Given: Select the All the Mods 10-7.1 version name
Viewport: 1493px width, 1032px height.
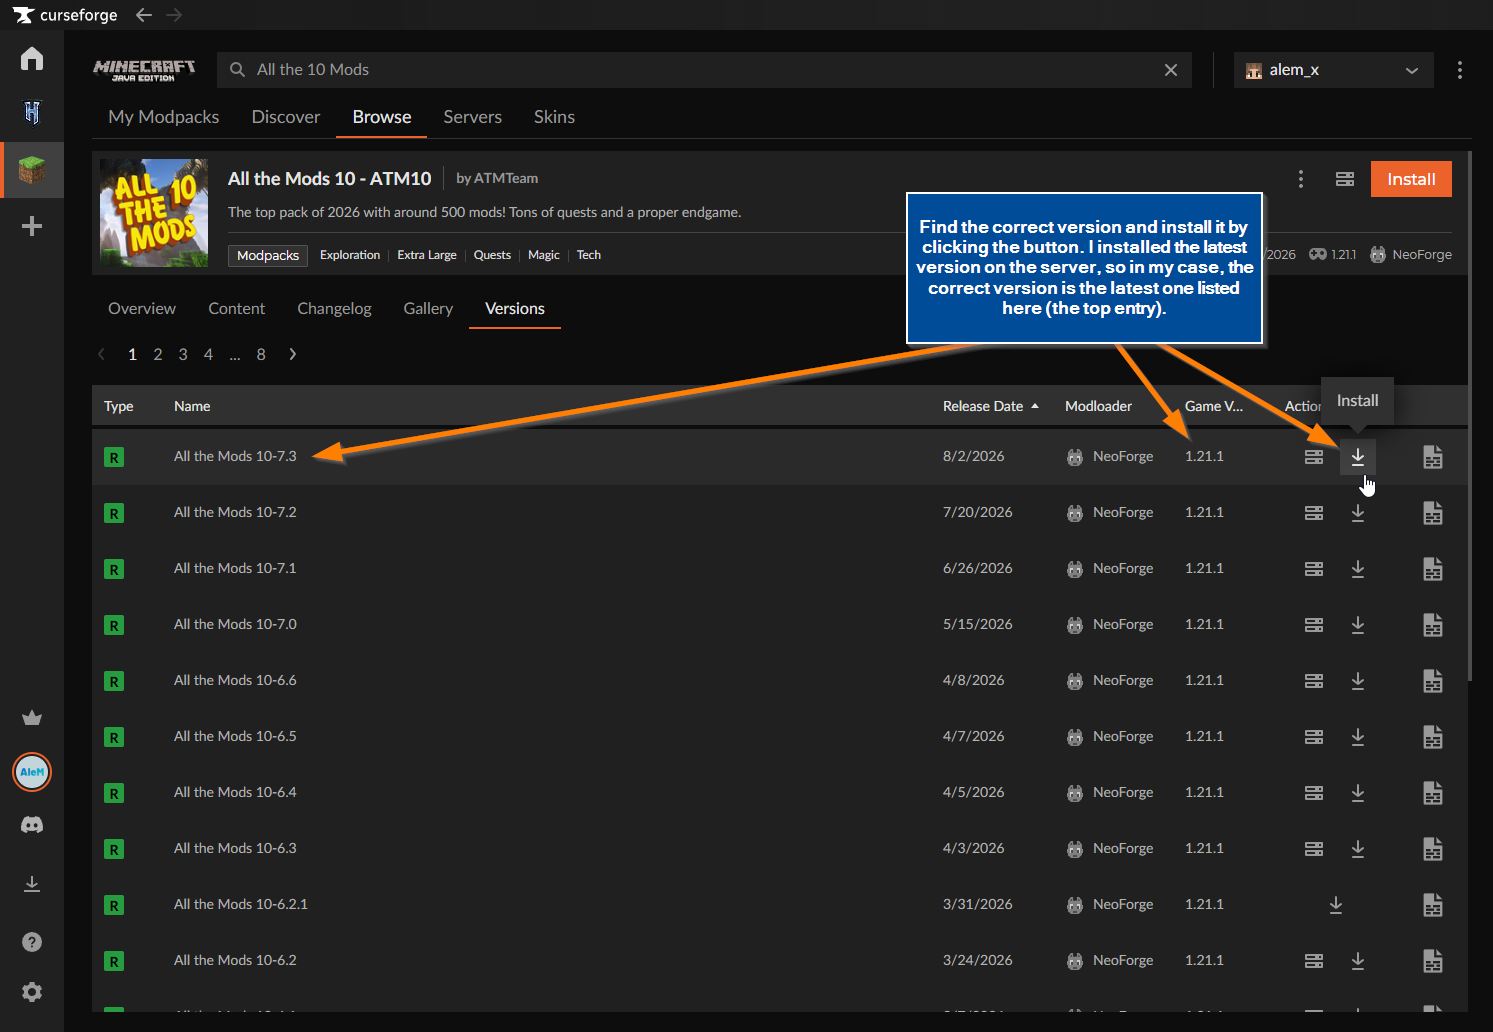Looking at the screenshot, I should click(235, 568).
